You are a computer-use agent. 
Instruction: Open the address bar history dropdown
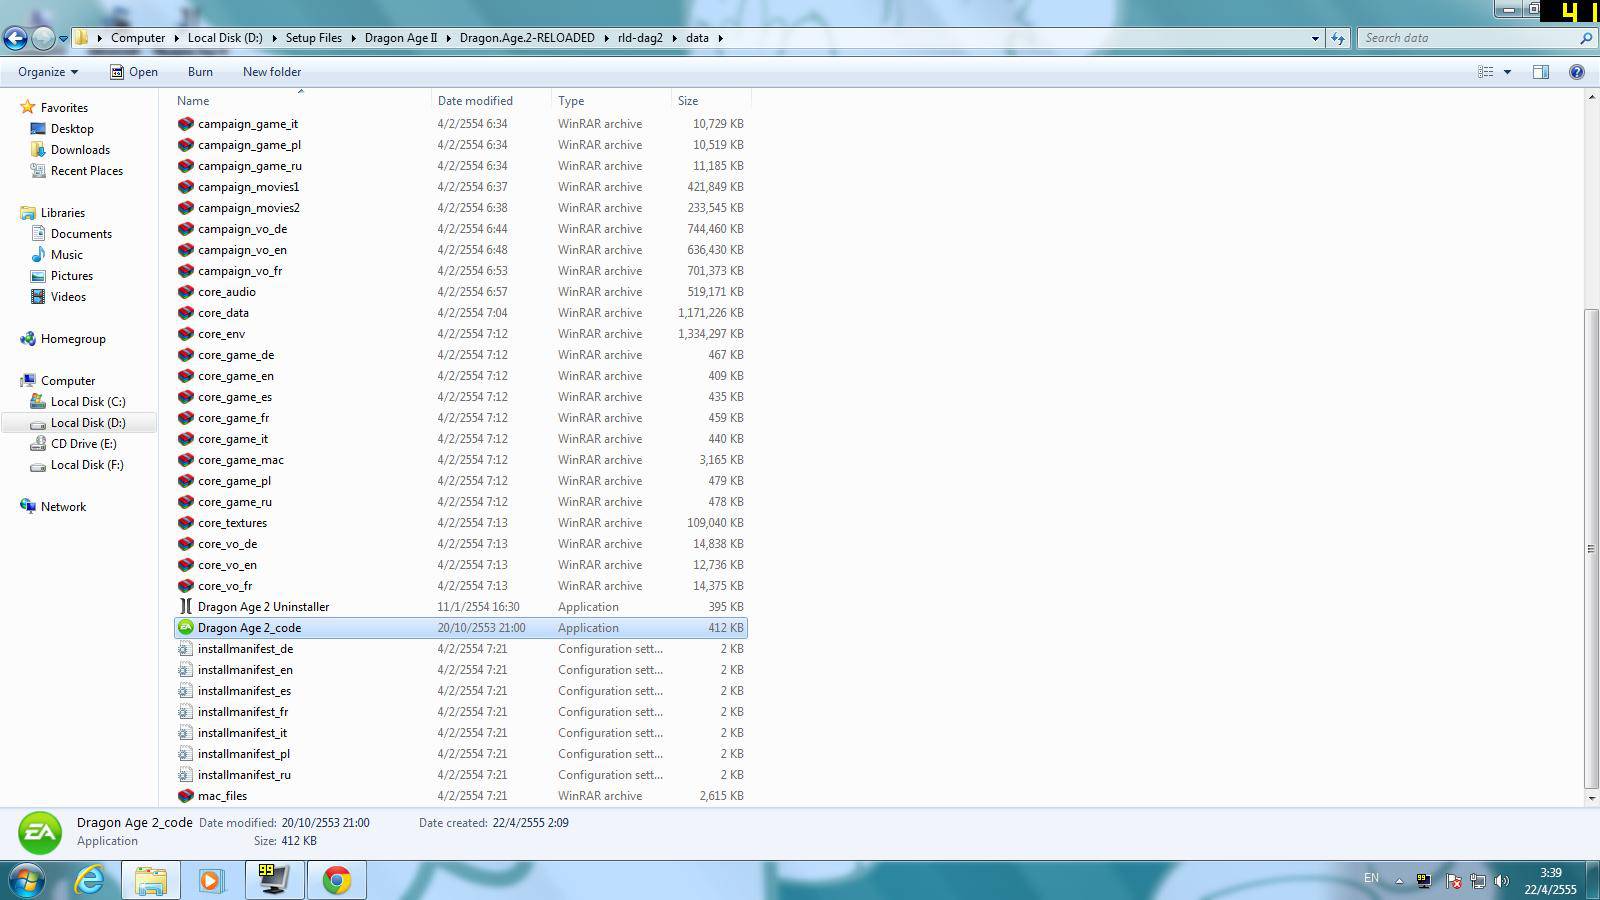1315,38
